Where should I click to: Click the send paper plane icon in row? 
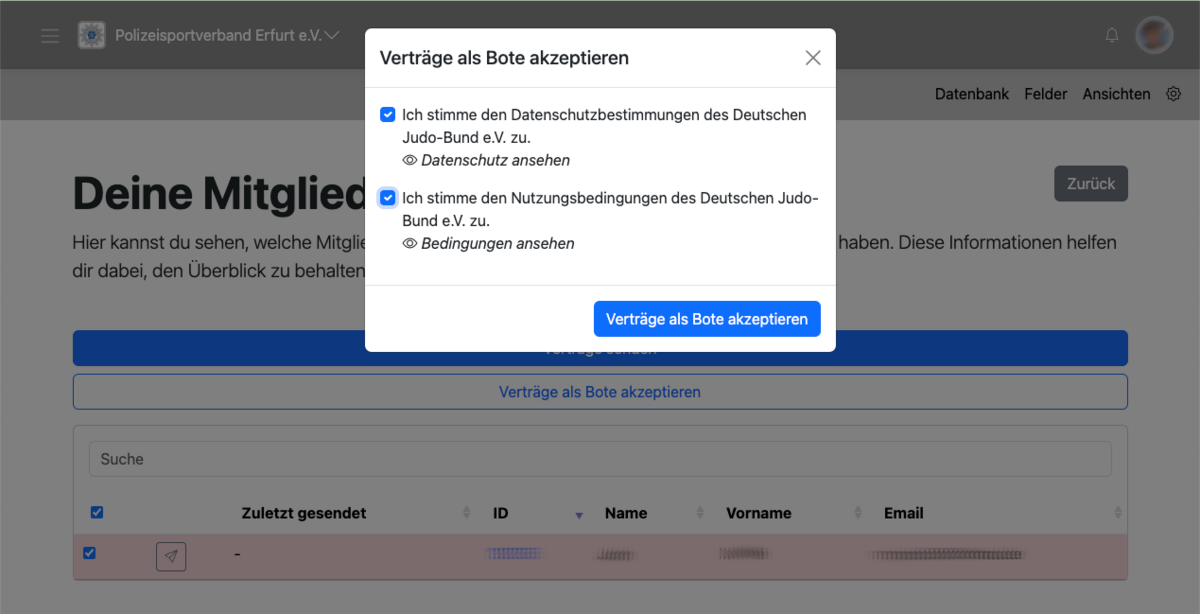(171, 556)
